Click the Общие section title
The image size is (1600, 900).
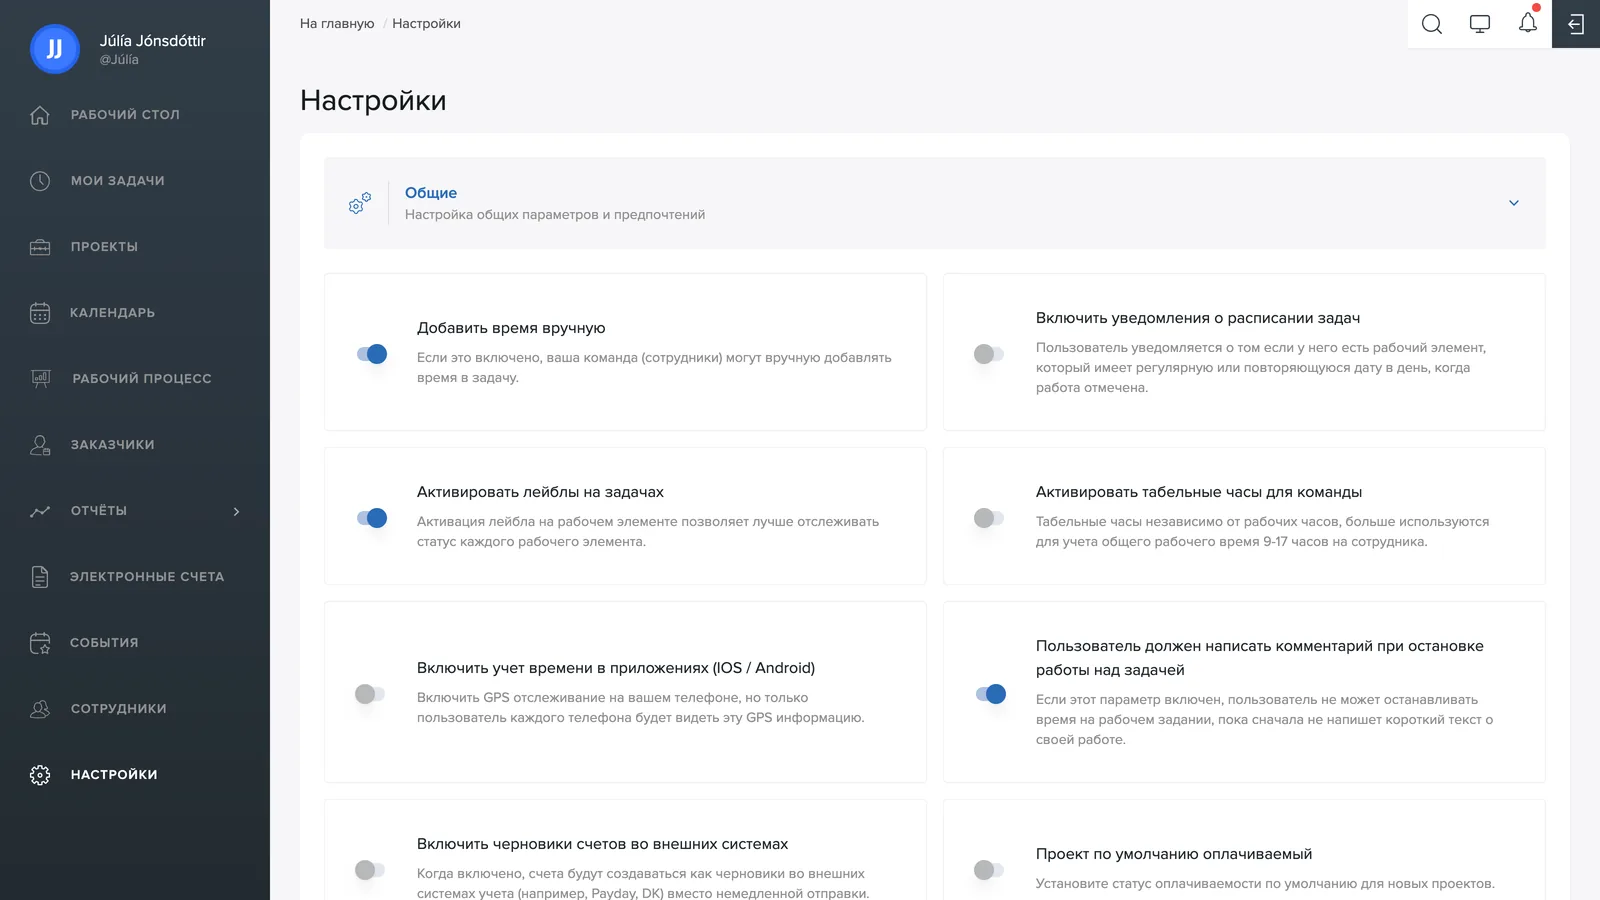431,193
